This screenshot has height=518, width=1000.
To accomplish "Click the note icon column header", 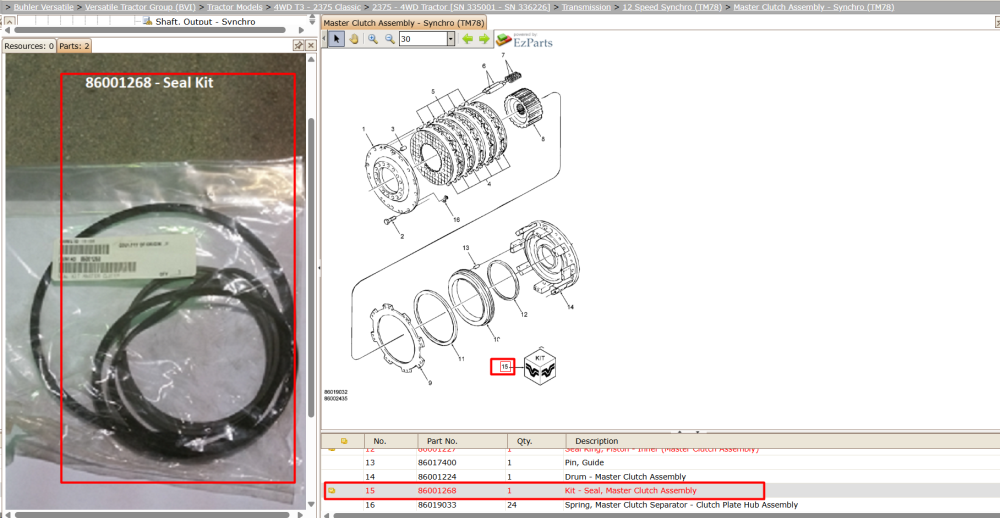I will tap(344, 441).
